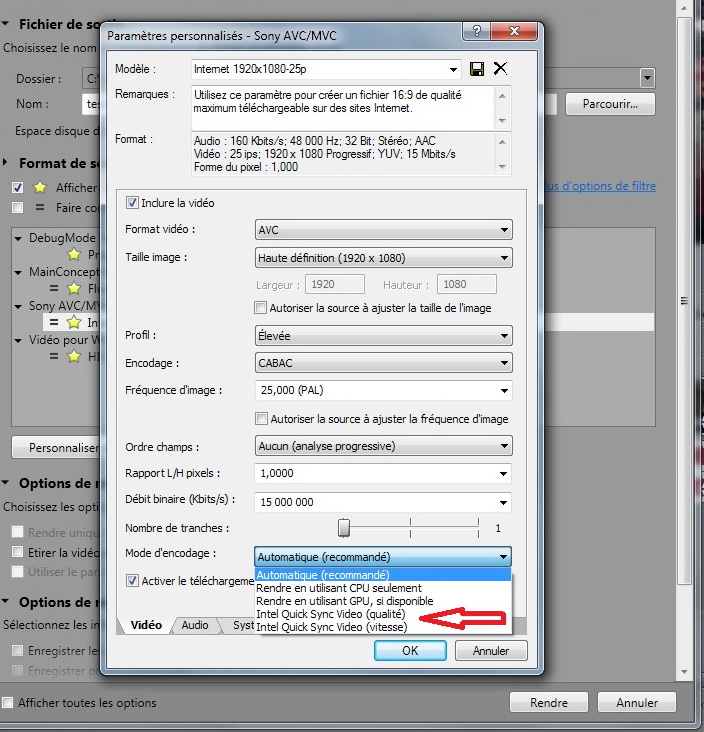
Task: Click the Nombre de tranches slider handle
Action: 344,528
